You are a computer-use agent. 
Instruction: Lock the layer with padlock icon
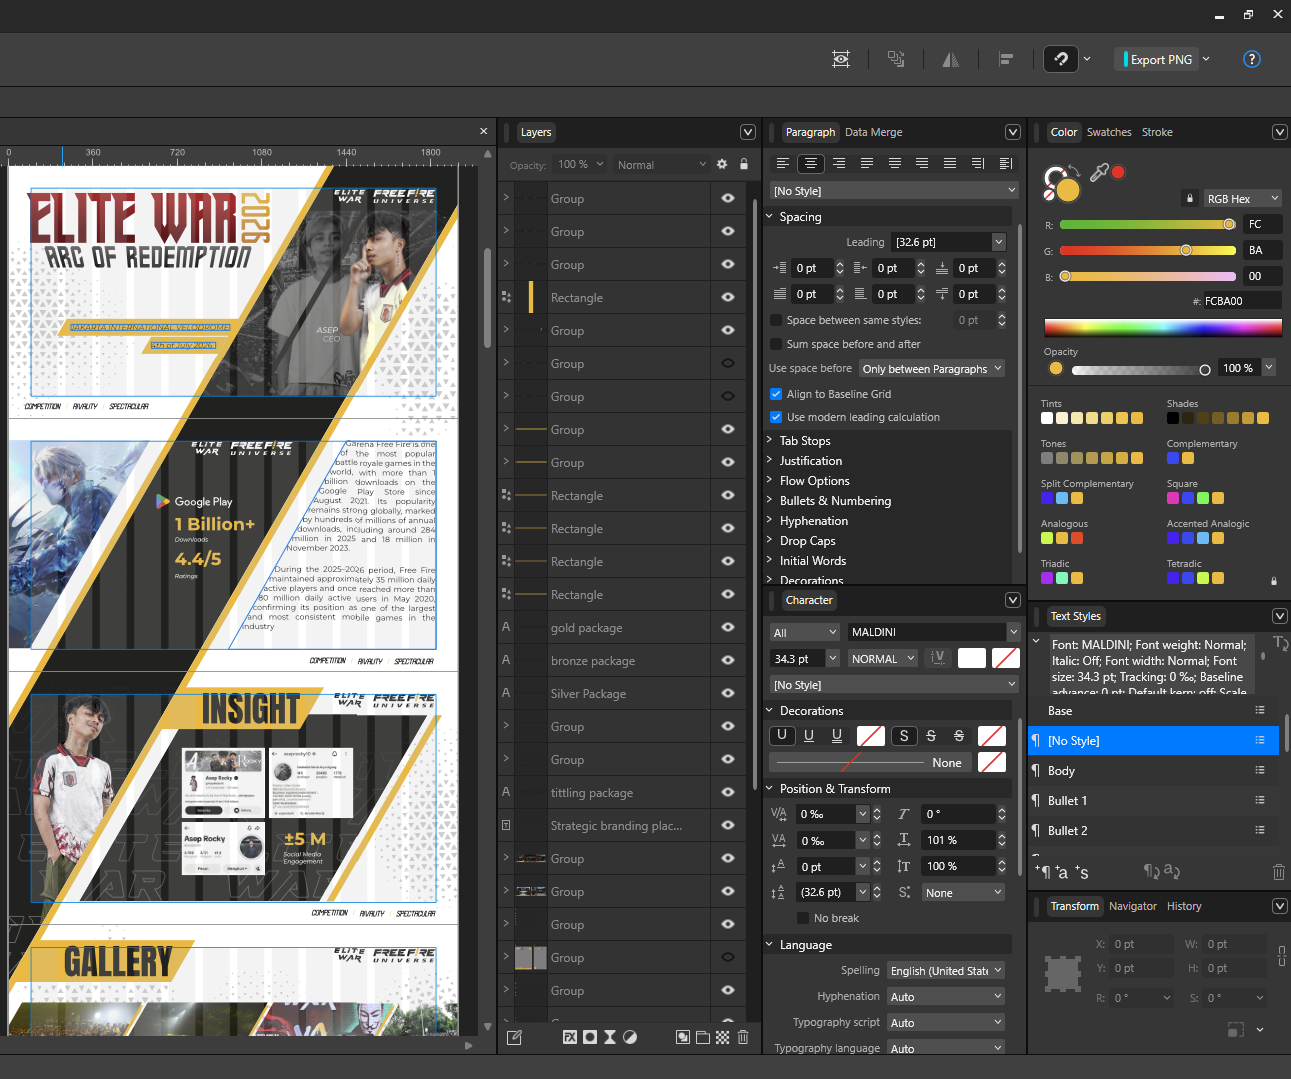pos(744,164)
